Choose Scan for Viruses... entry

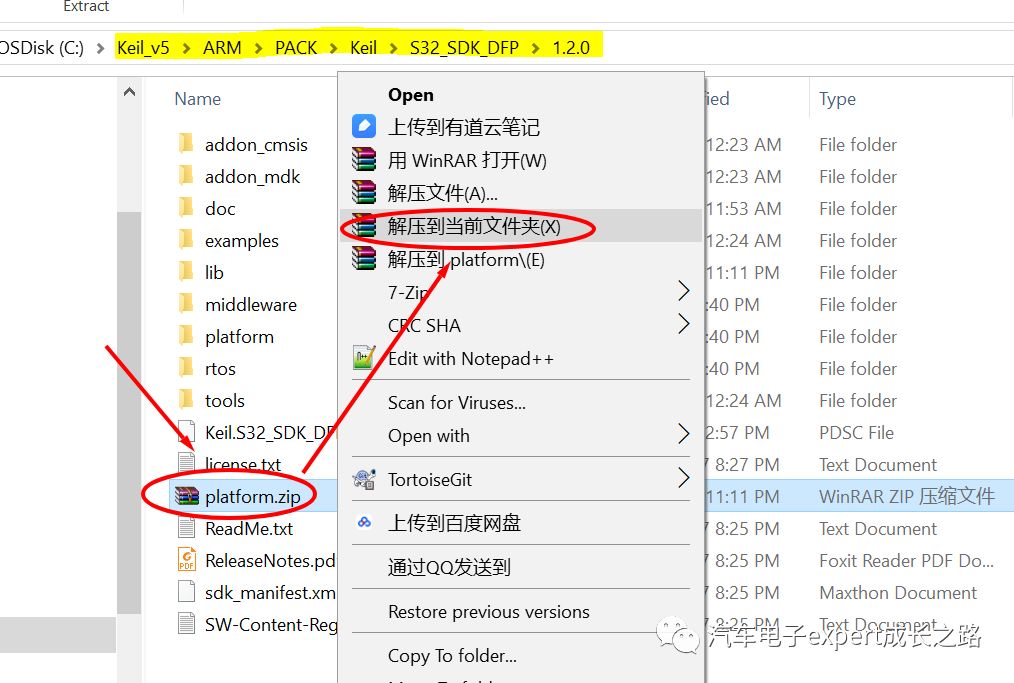pyautogui.click(x=457, y=402)
